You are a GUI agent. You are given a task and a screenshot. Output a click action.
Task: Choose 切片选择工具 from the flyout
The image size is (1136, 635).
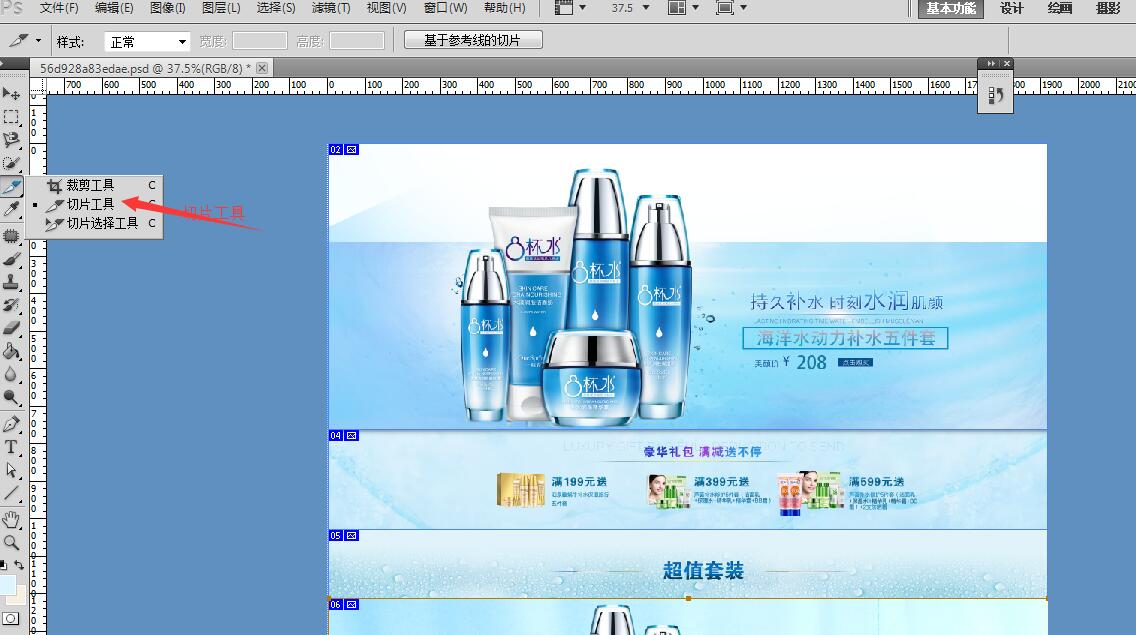click(101, 223)
